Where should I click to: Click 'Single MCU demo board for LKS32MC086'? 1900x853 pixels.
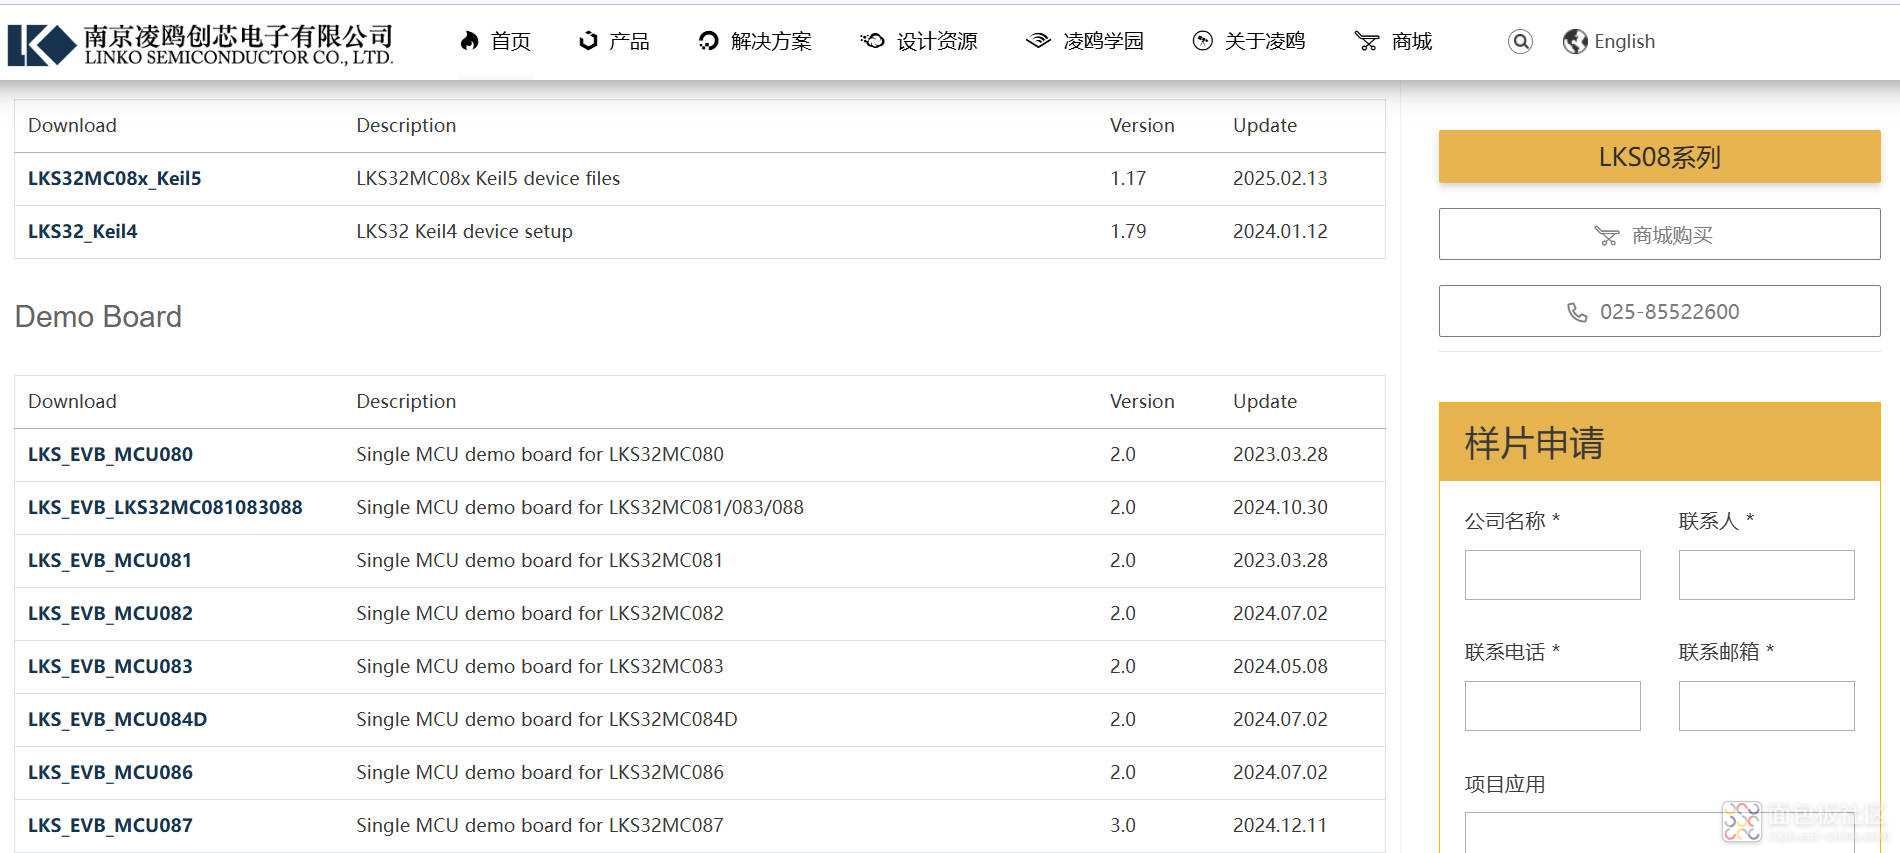(540, 772)
